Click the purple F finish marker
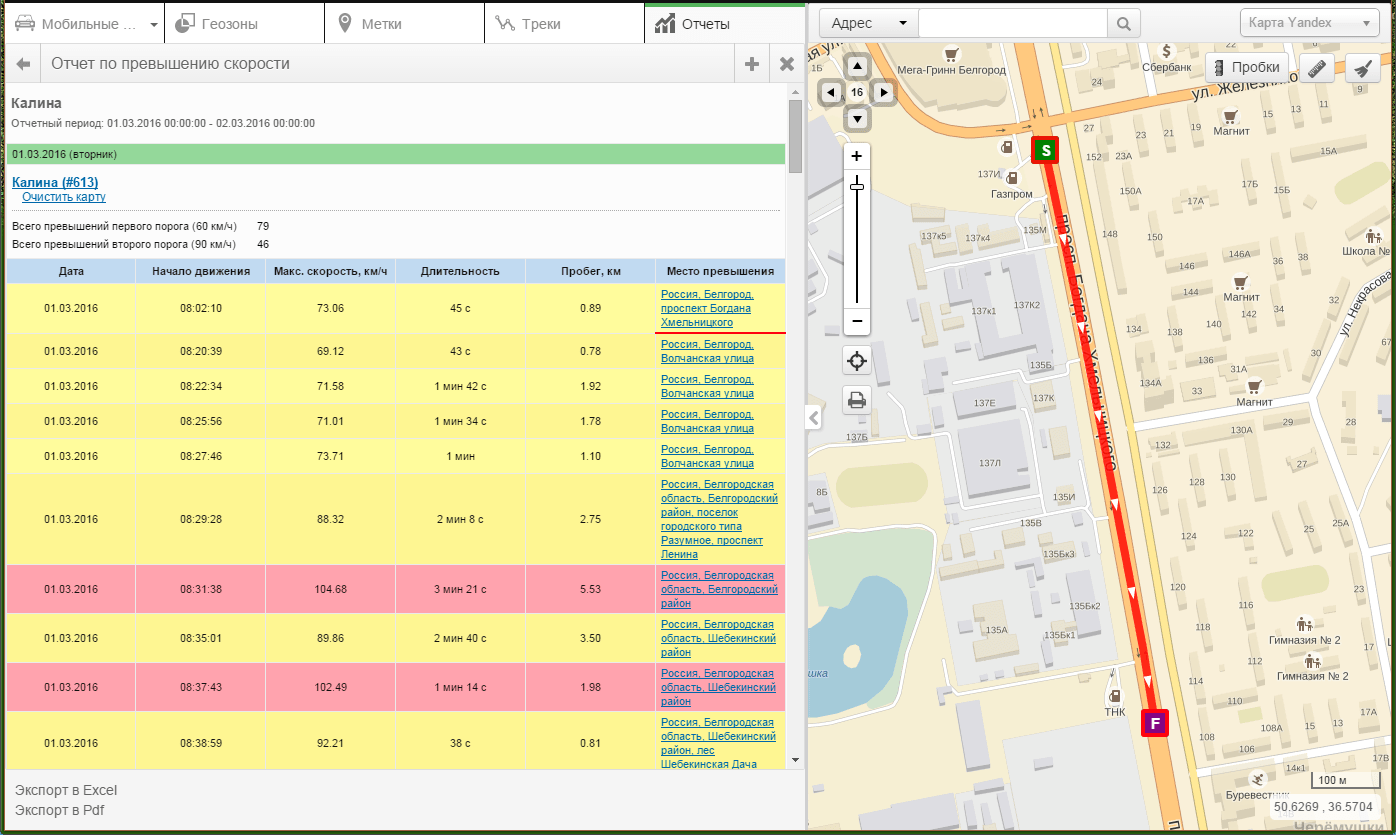1396x835 pixels. [x=1155, y=723]
